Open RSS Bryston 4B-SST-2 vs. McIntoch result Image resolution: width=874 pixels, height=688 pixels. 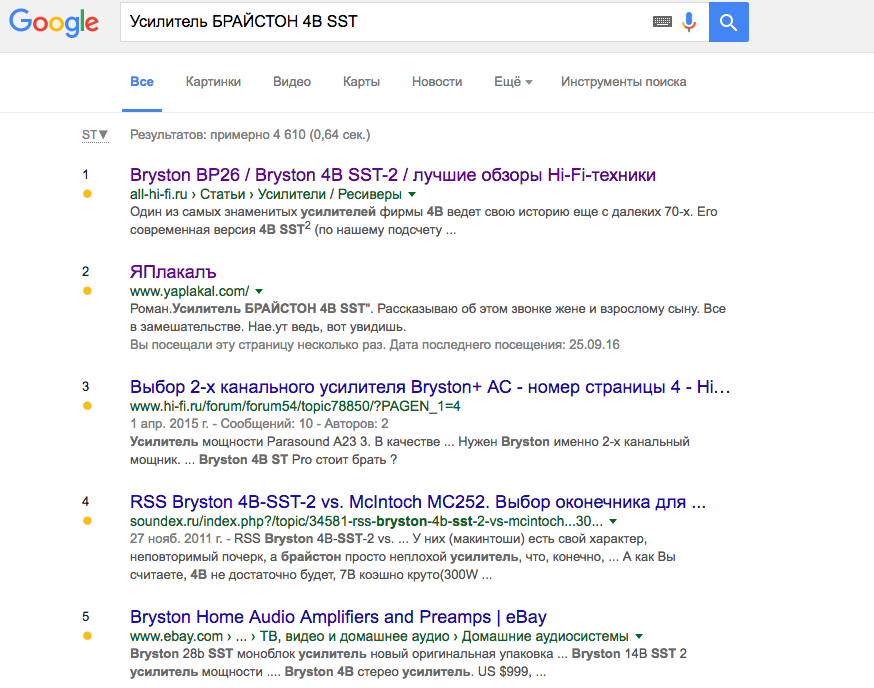click(418, 502)
